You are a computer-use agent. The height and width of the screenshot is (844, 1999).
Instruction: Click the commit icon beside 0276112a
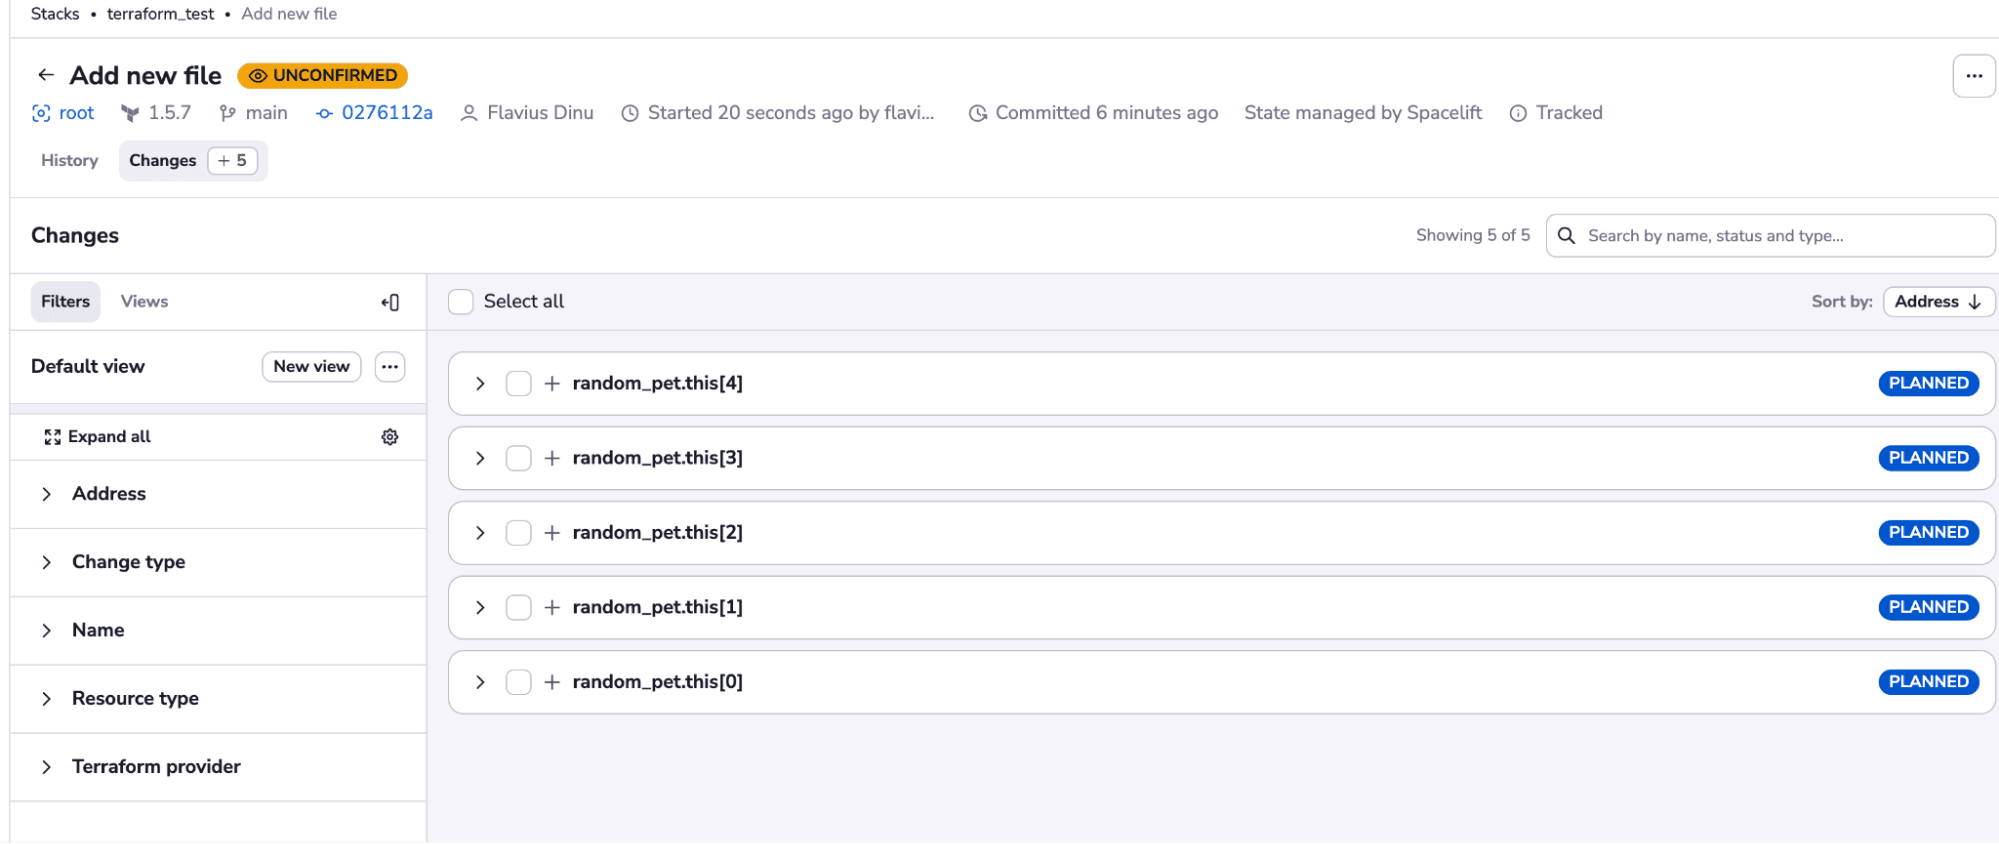click(x=324, y=113)
